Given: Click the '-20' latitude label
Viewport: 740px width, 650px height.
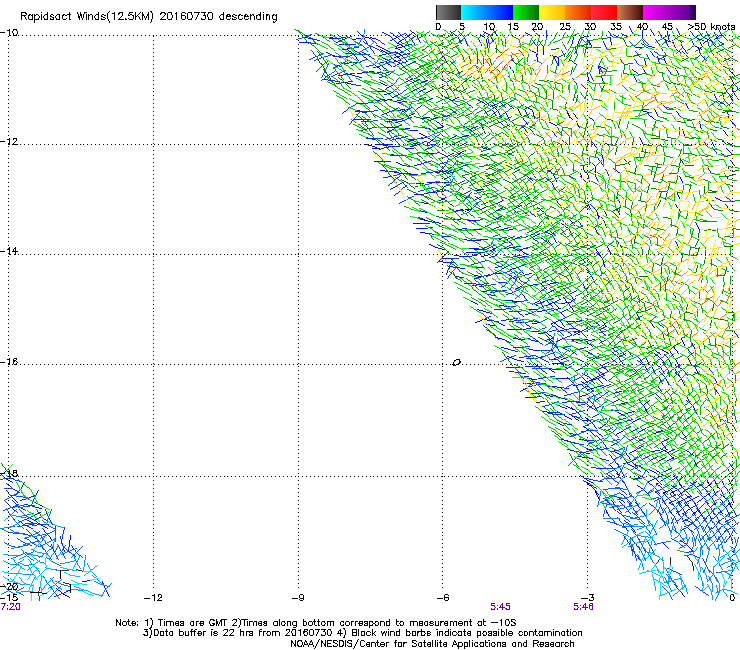Looking at the screenshot, I should [x=9, y=587].
